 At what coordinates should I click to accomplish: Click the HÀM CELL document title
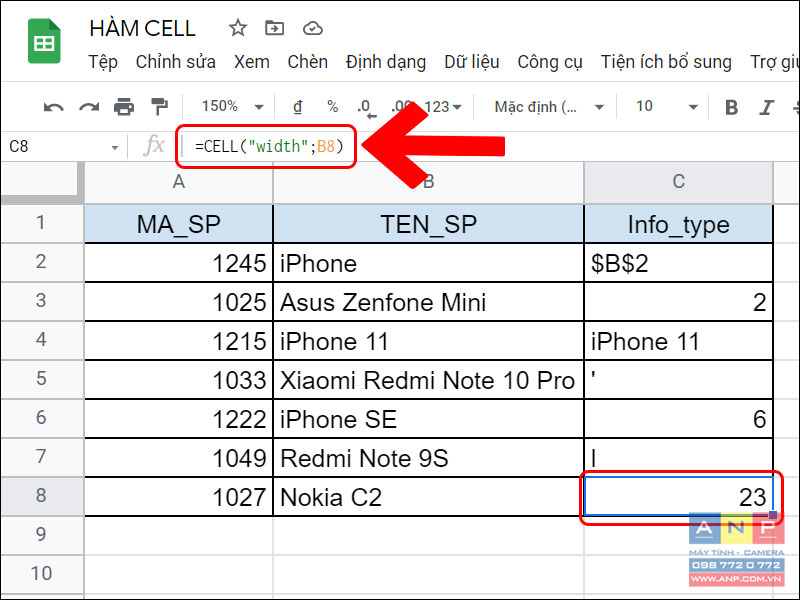[x=142, y=29]
